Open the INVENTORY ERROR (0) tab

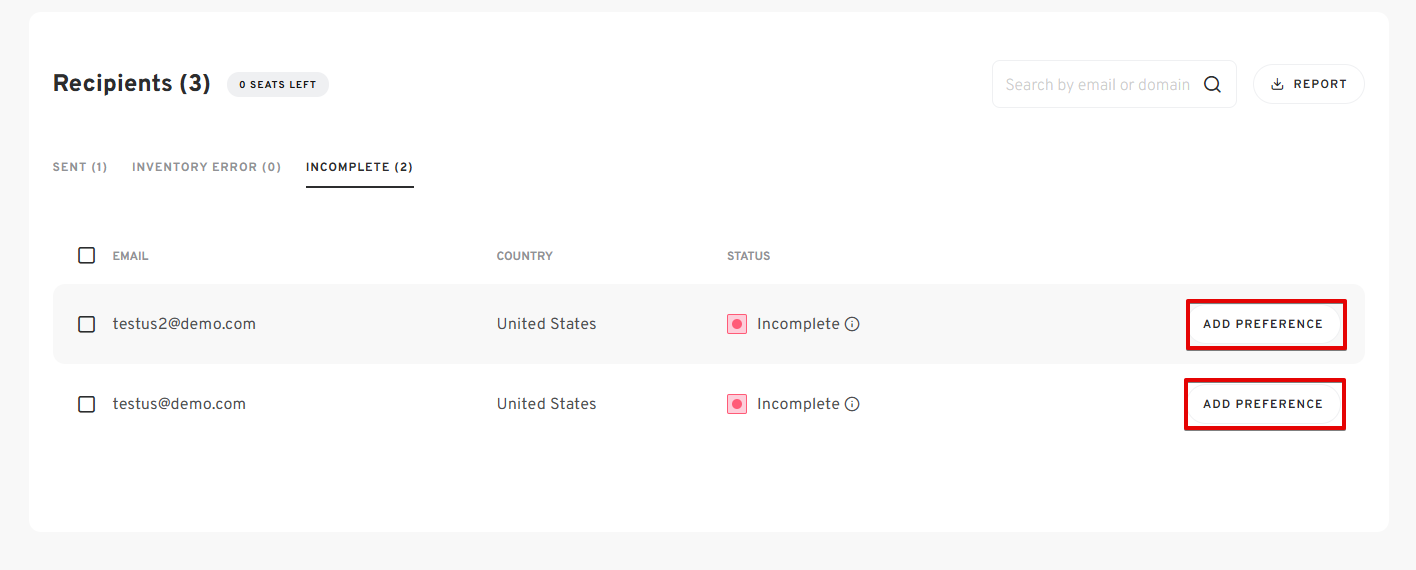[x=207, y=167]
